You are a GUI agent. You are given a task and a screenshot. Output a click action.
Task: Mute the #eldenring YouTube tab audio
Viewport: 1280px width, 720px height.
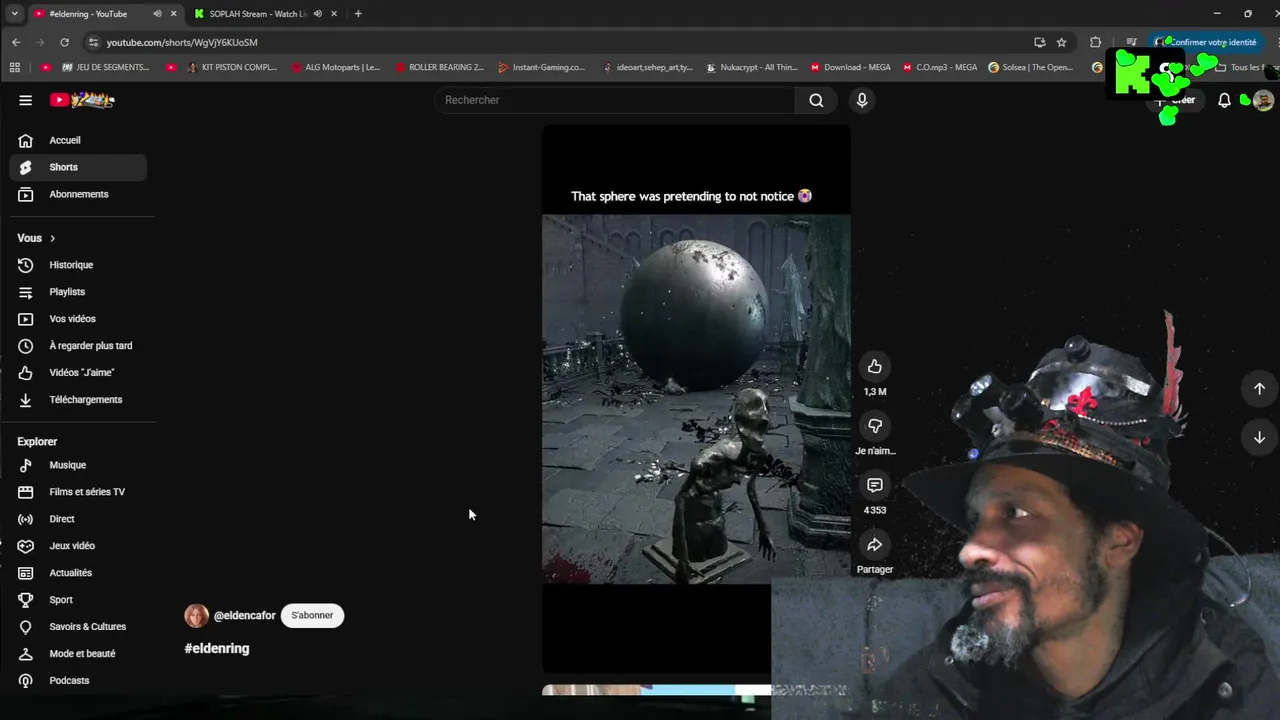click(157, 14)
